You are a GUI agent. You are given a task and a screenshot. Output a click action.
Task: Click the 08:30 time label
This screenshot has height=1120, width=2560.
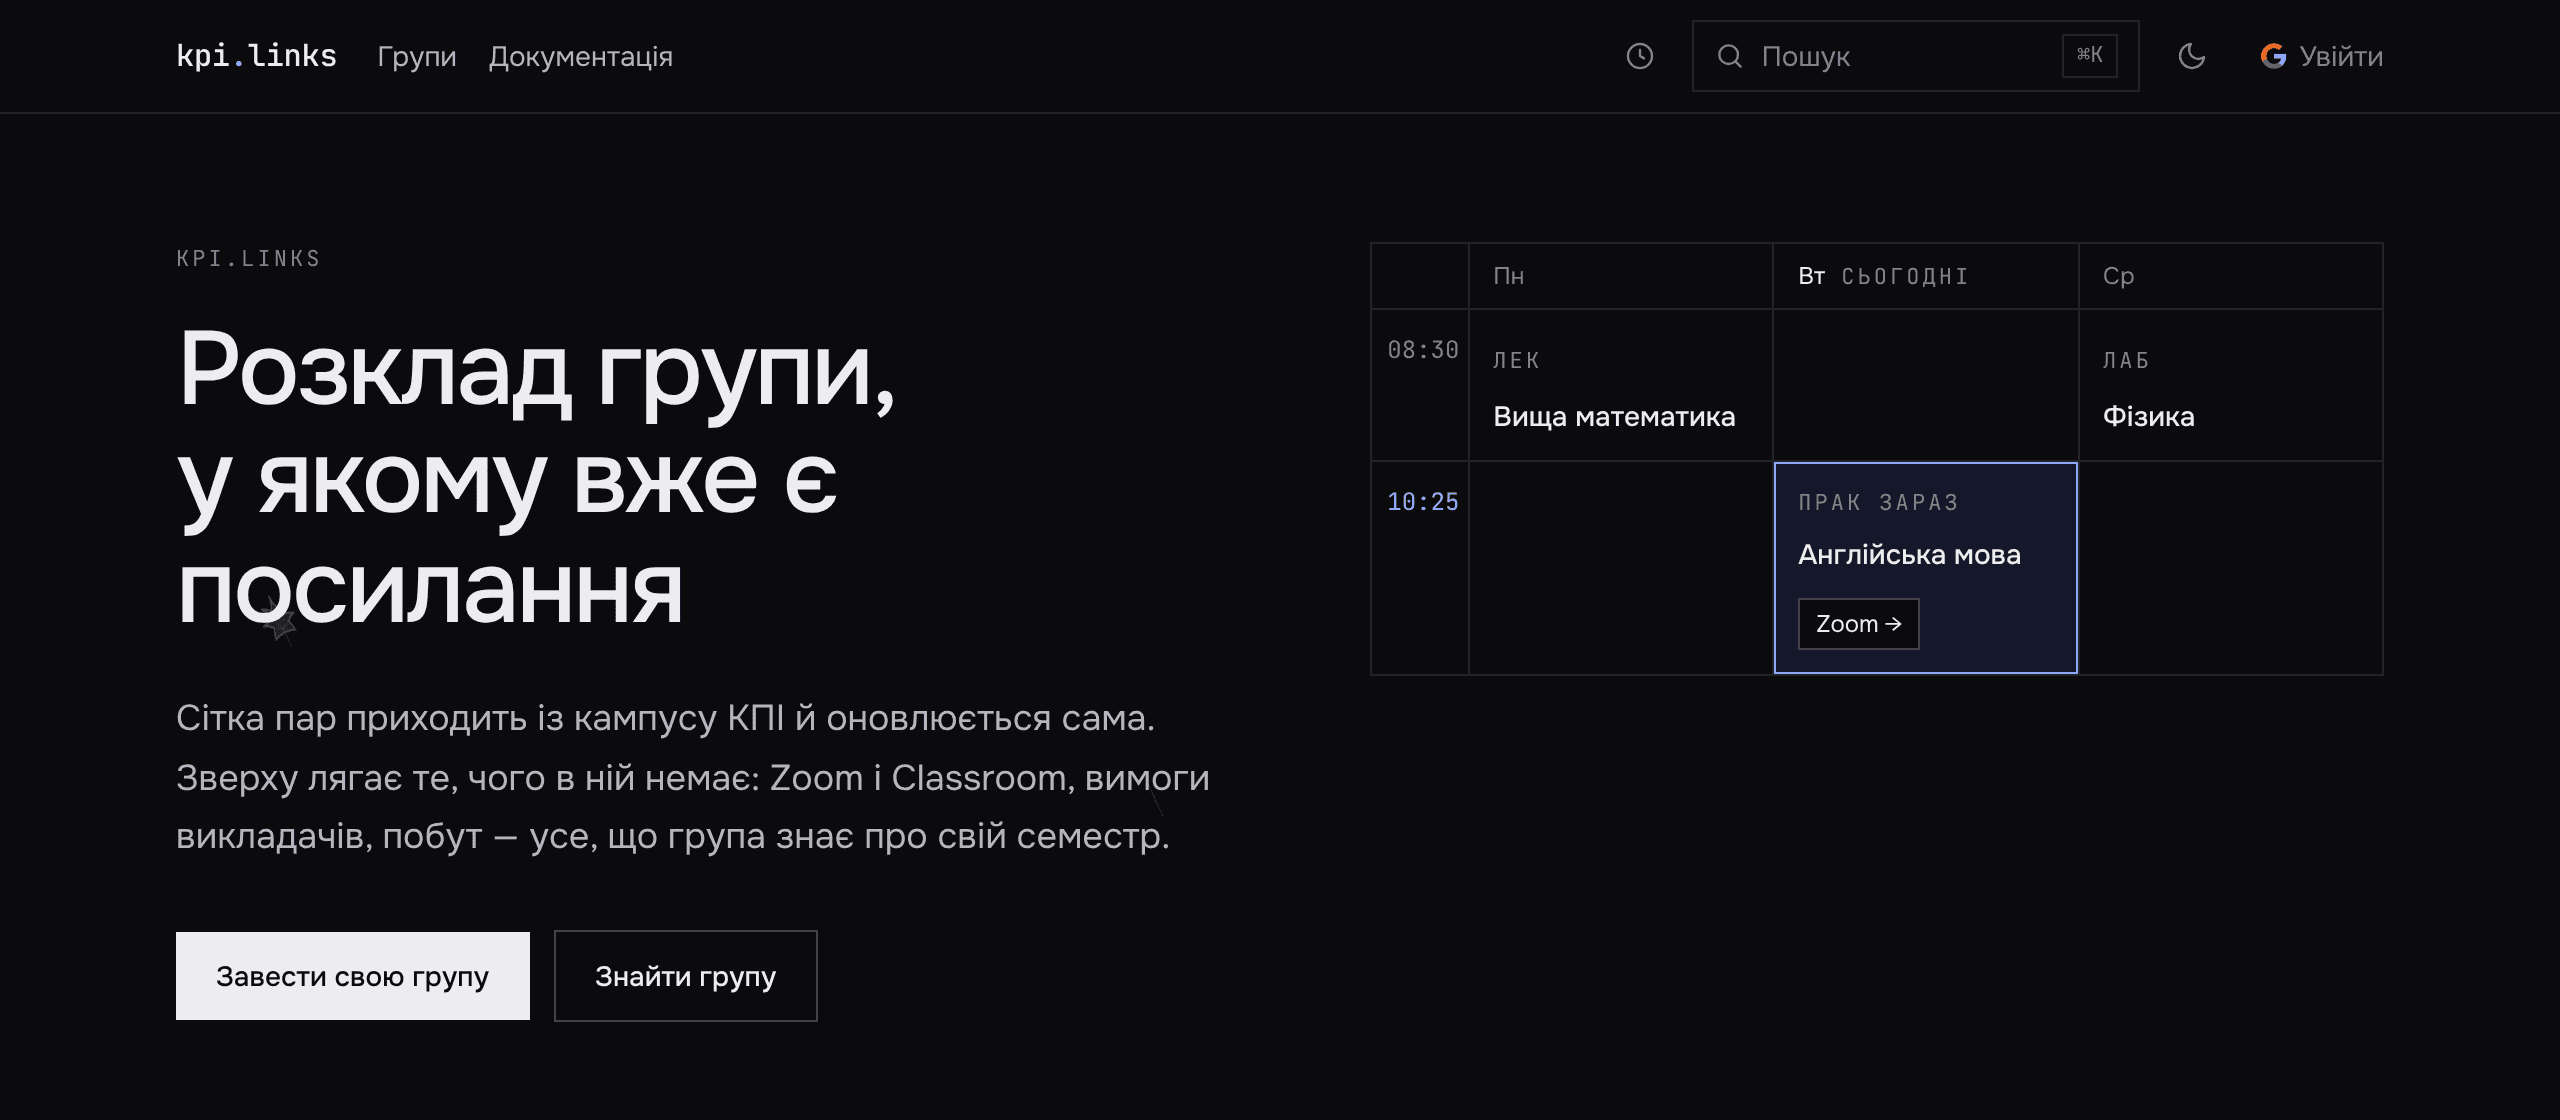1423,350
